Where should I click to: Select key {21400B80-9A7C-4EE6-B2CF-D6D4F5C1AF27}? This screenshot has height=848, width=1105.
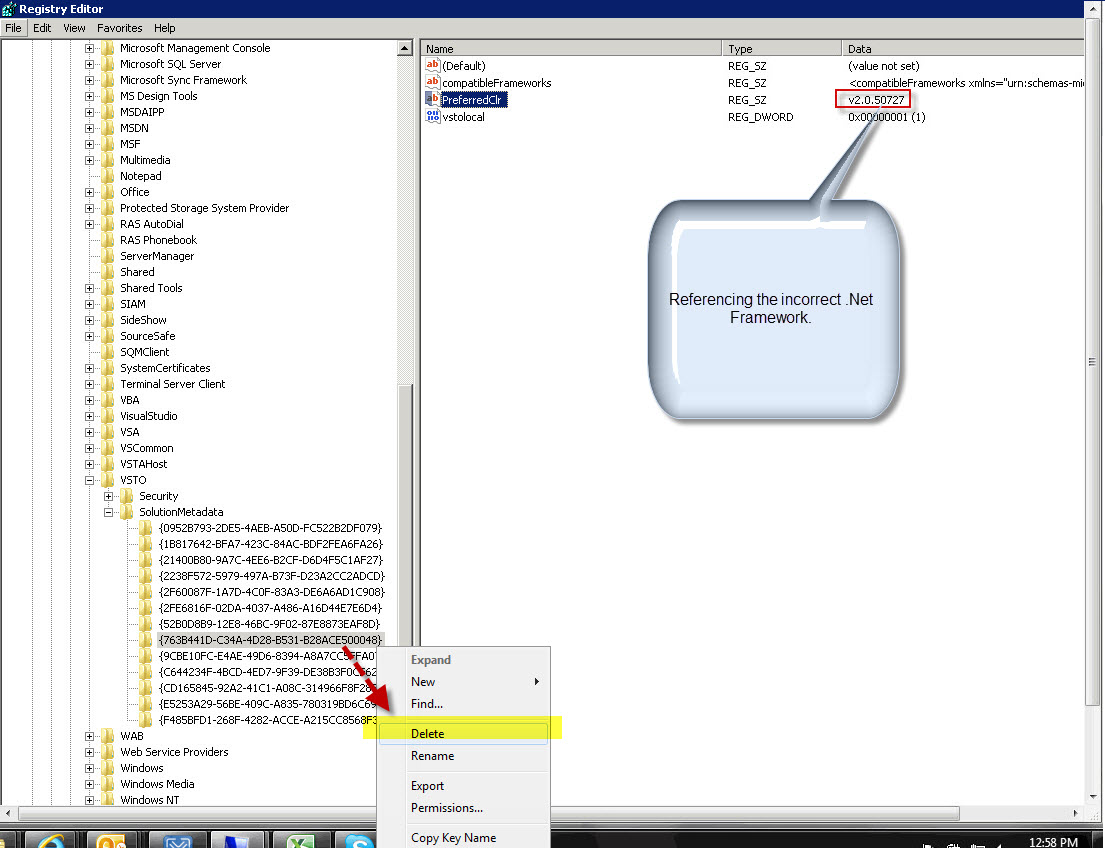pos(271,560)
